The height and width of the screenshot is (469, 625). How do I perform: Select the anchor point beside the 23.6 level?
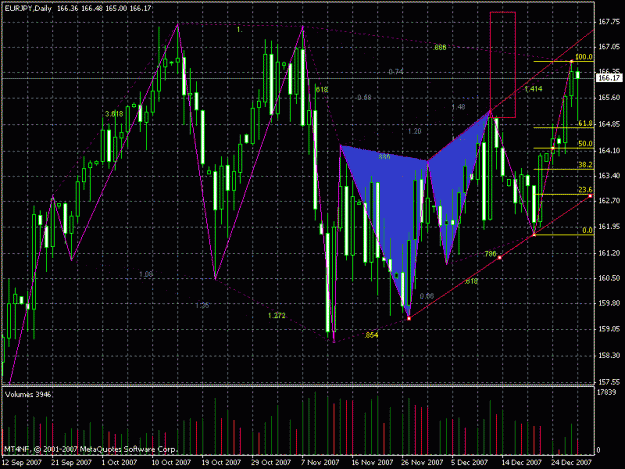tap(590, 196)
